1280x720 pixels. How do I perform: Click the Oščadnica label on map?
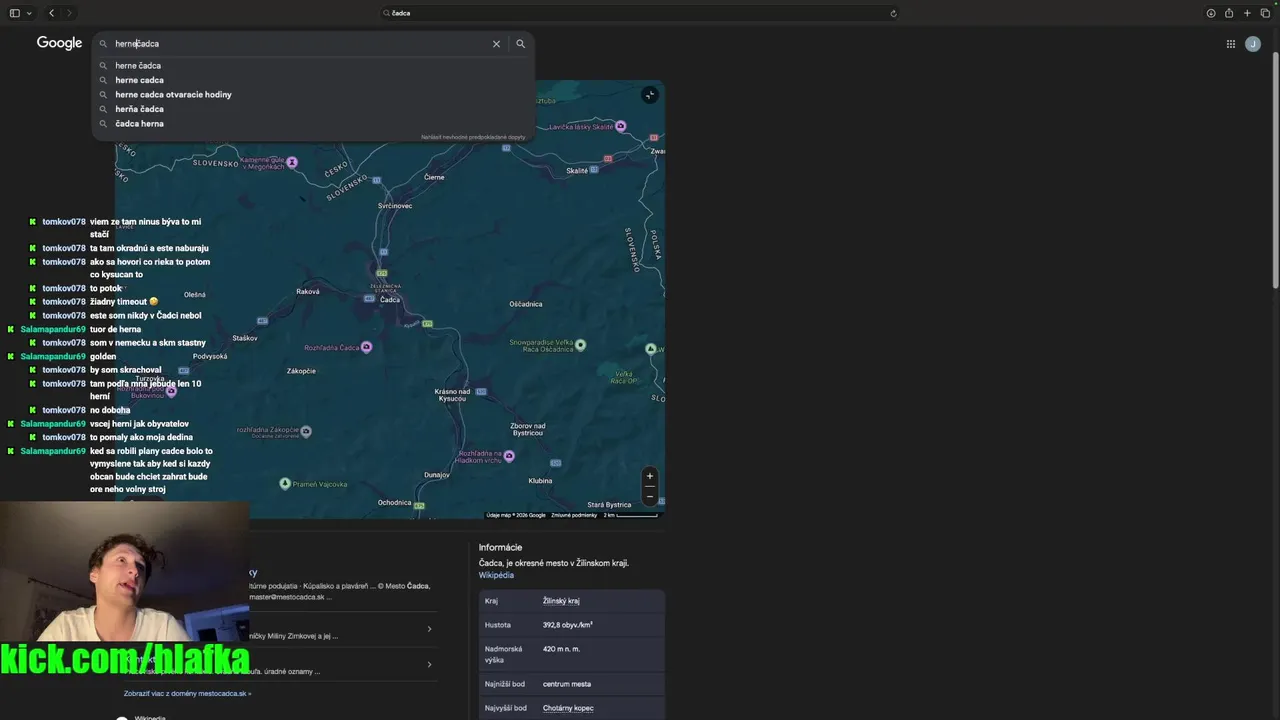point(526,304)
